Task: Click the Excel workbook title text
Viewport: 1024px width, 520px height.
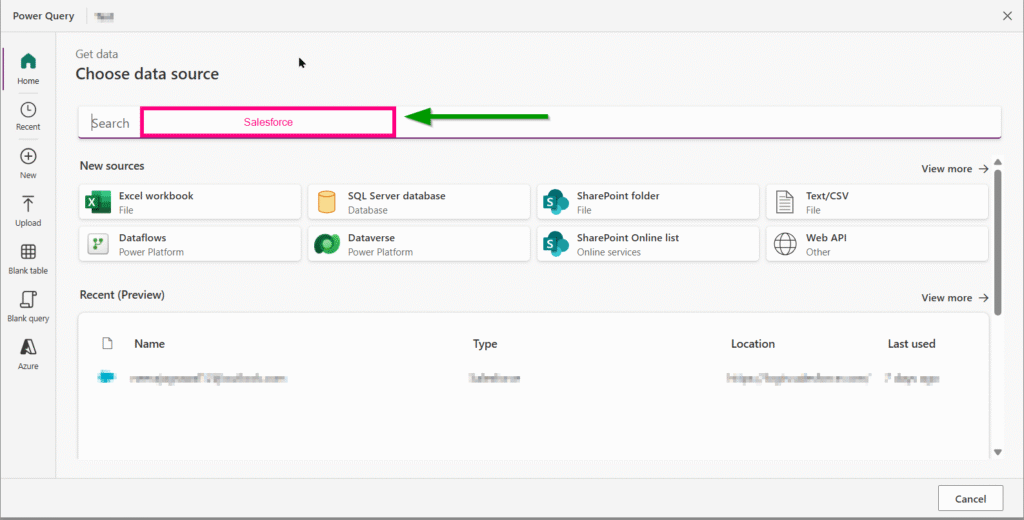Action: click(156, 196)
